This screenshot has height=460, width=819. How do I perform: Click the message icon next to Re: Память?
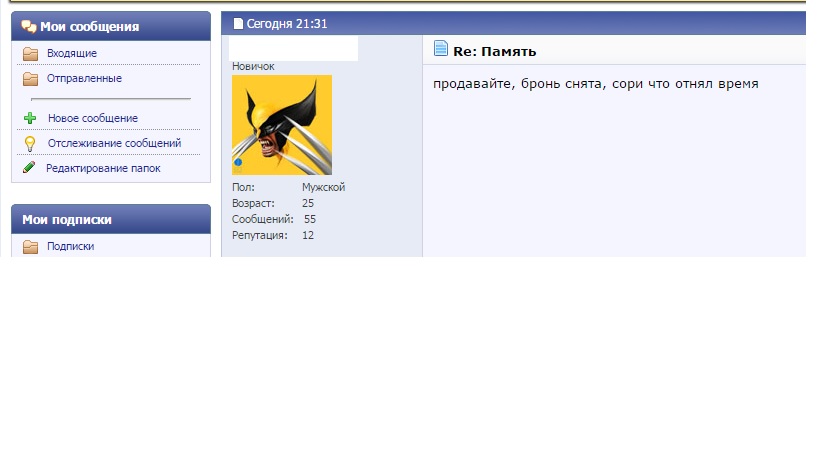[x=441, y=50]
